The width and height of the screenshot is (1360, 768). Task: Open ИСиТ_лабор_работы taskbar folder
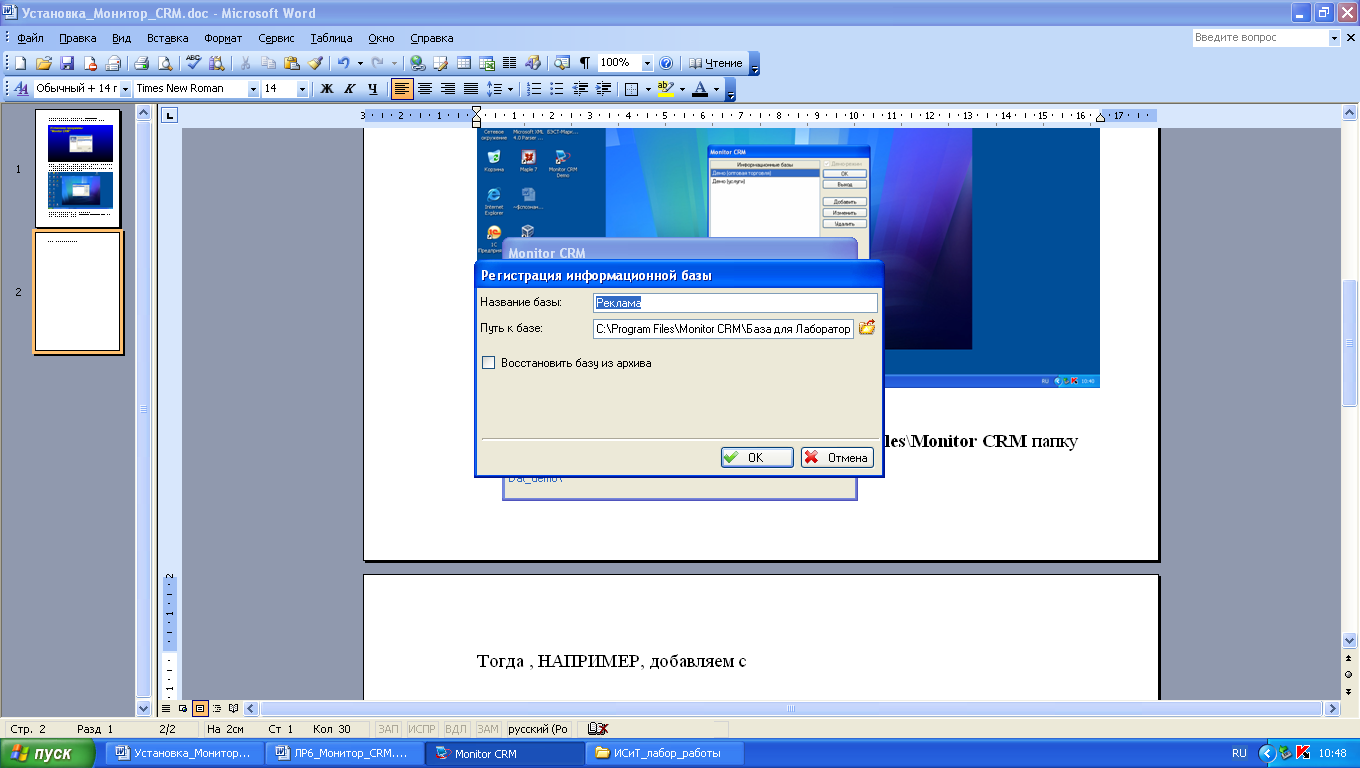tap(664, 753)
